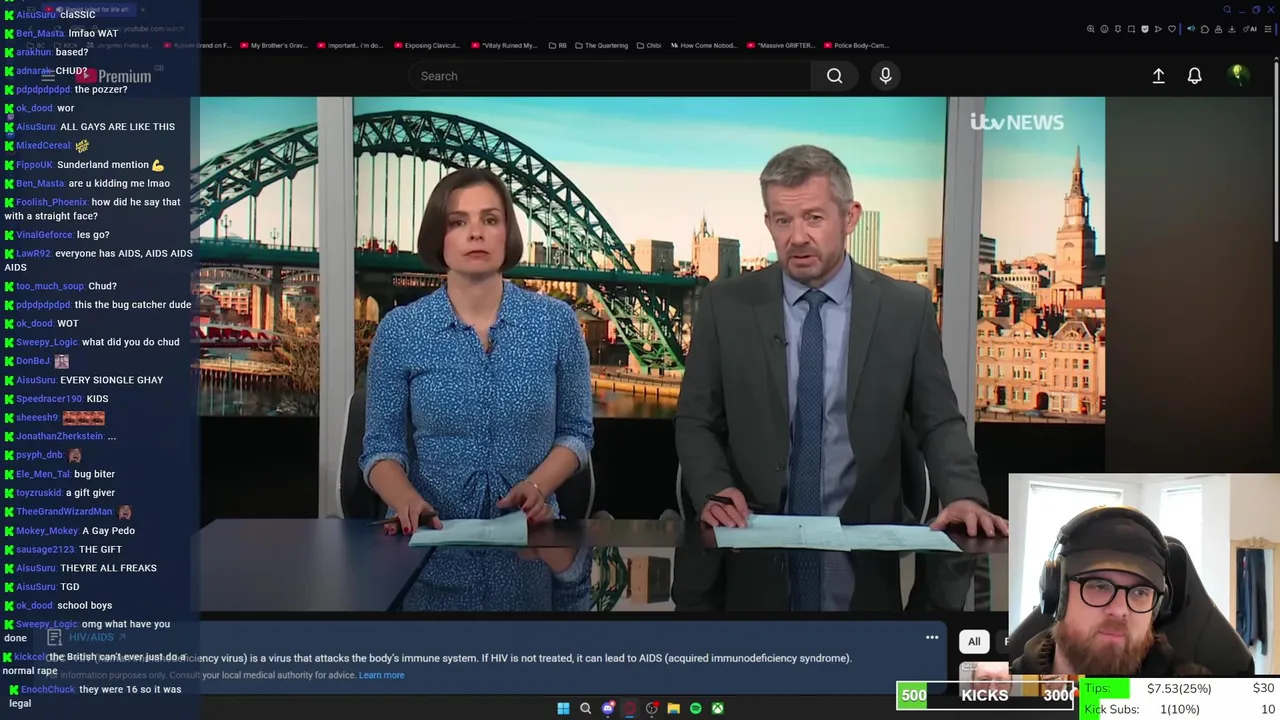Viewport: 1280px width, 720px height.
Task: Click the YouTube search magnifier button
Action: click(x=834, y=76)
